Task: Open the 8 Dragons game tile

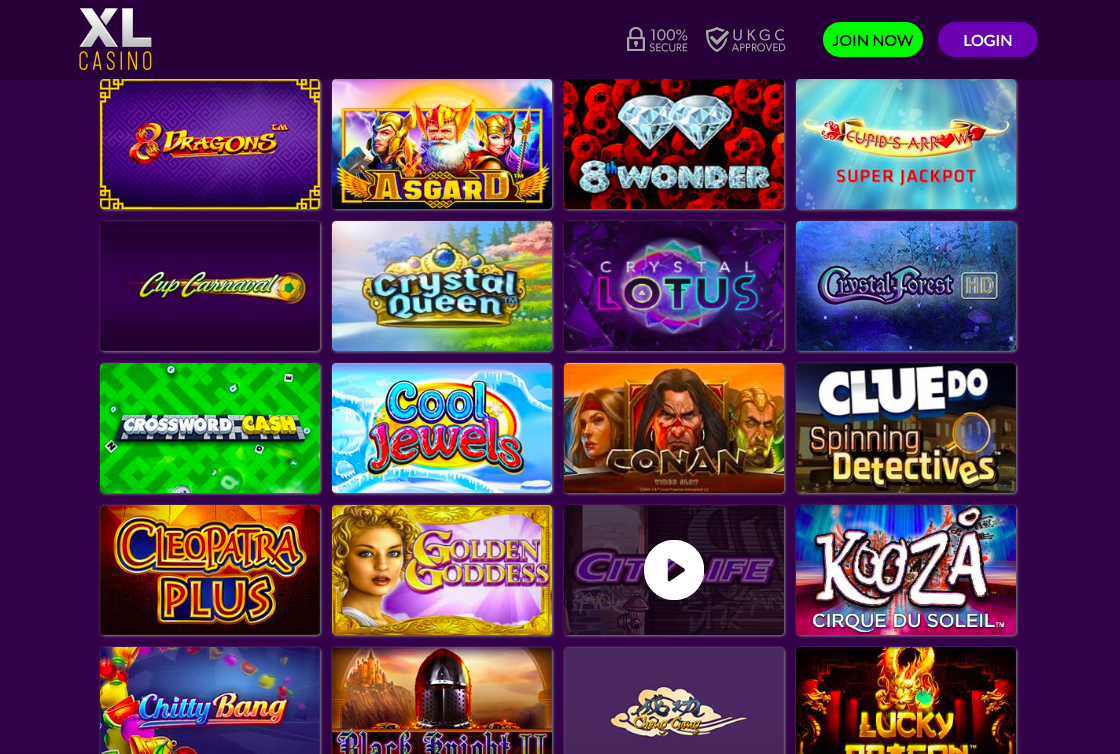Action: tap(210, 144)
